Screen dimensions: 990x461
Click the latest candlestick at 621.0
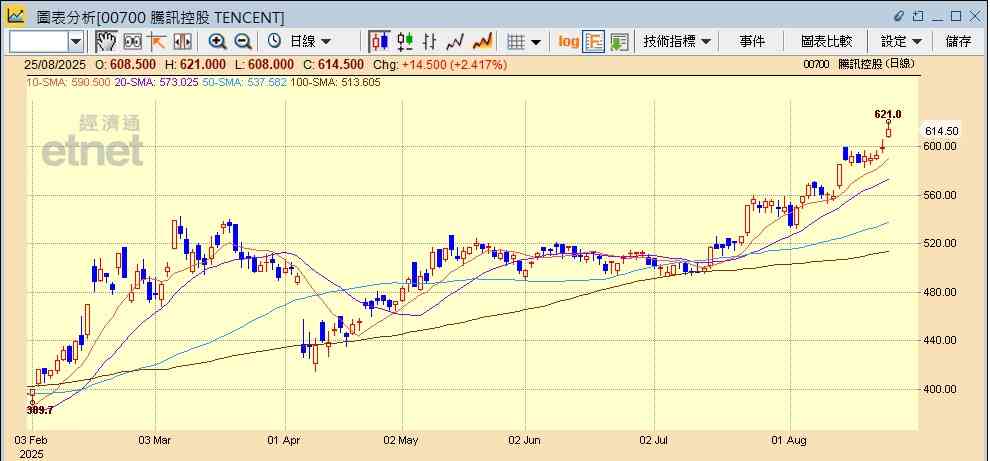point(888,129)
